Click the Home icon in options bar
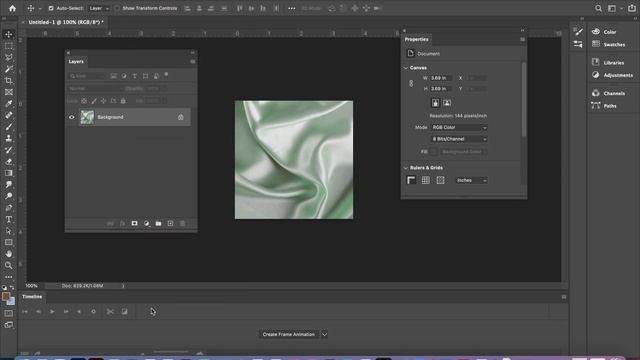 pyautogui.click(x=12, y=8)
